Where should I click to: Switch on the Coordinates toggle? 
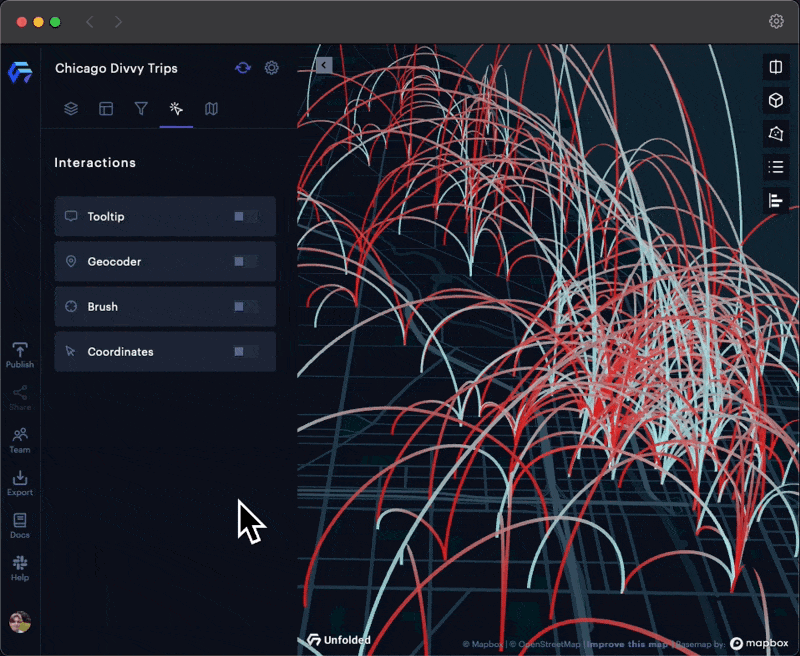245,351
